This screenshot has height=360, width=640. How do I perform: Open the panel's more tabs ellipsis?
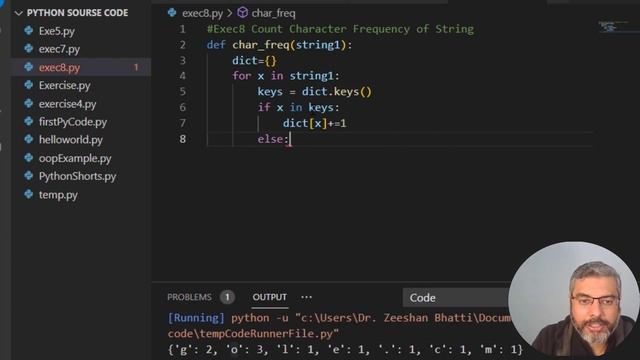[x=307, y=297]
